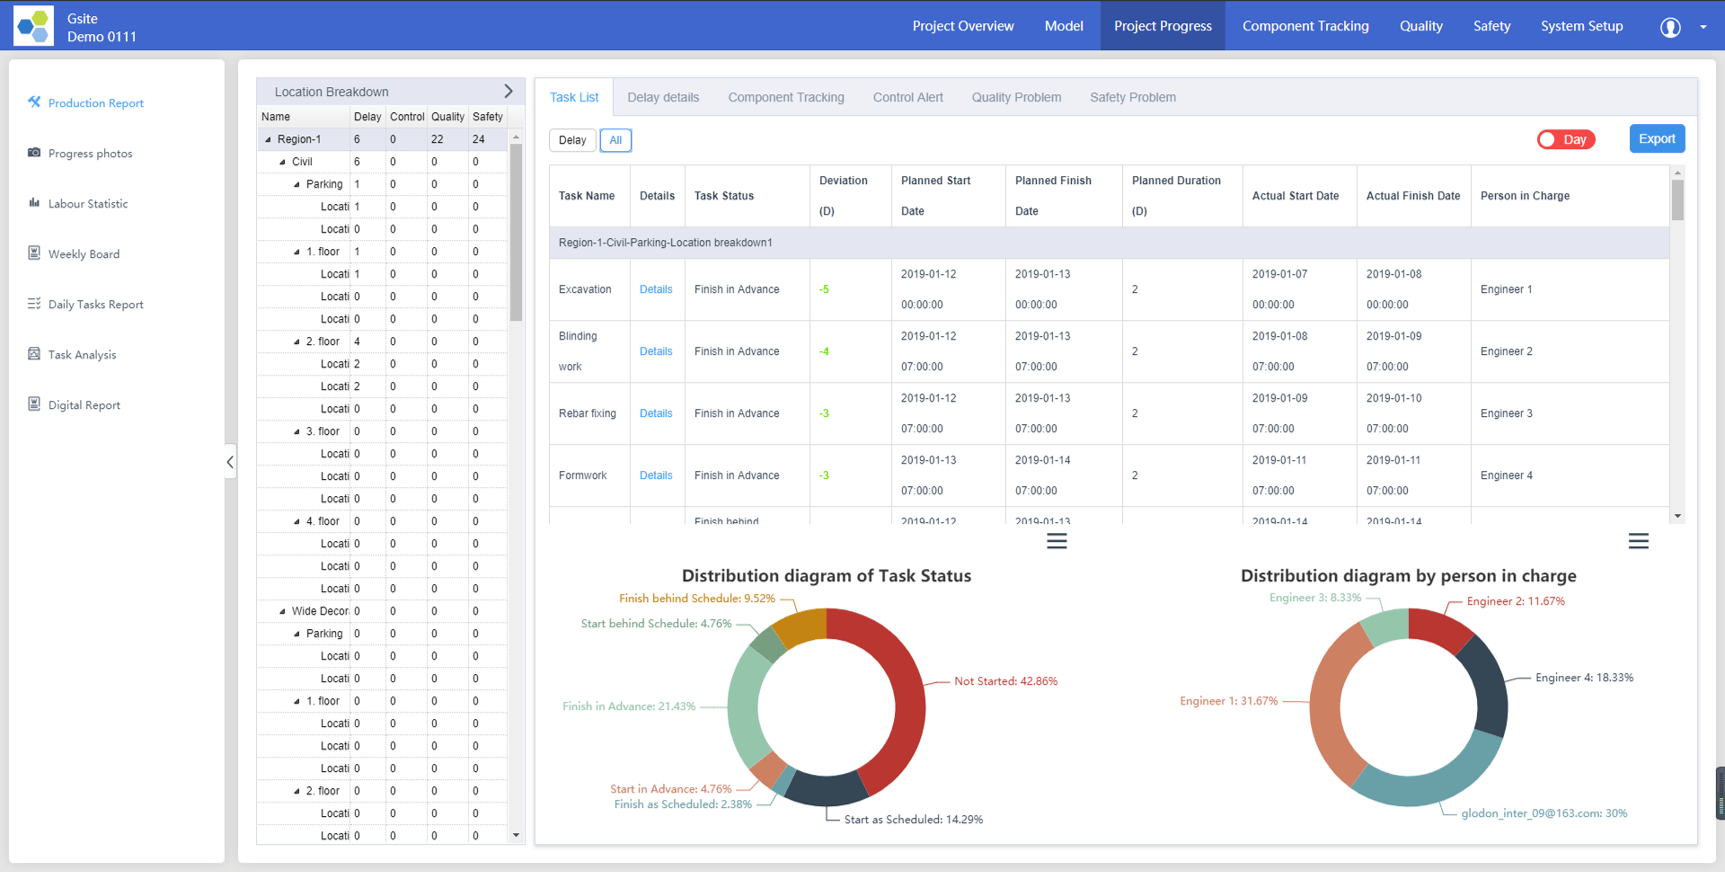The width and height of the screenshot is (1725, 872).
Task: Collapse the Wide Decor tree node
Action: click(x=282, y=611)
